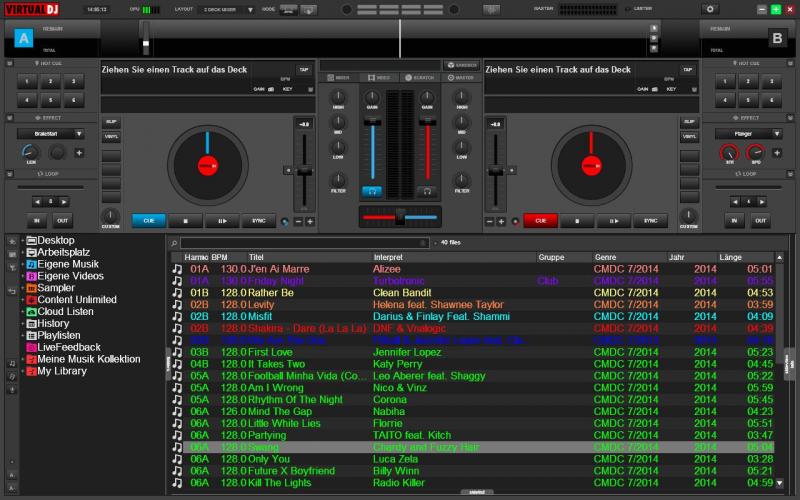The height and width of the screenshot is (500, 800).
Task: Open settings with the top gear icon
Action: coord(711,9)
